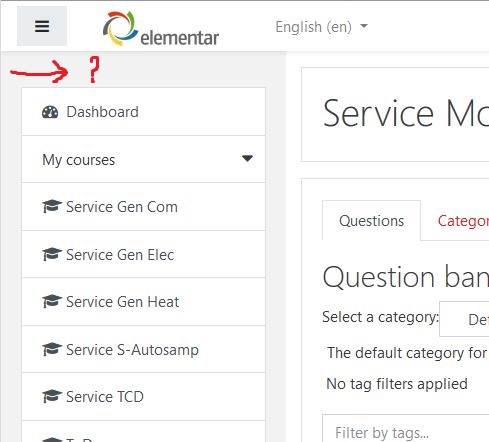Click graduation cap icon beside Service Gen Heat
489x442 pixels.
[52, 302]
